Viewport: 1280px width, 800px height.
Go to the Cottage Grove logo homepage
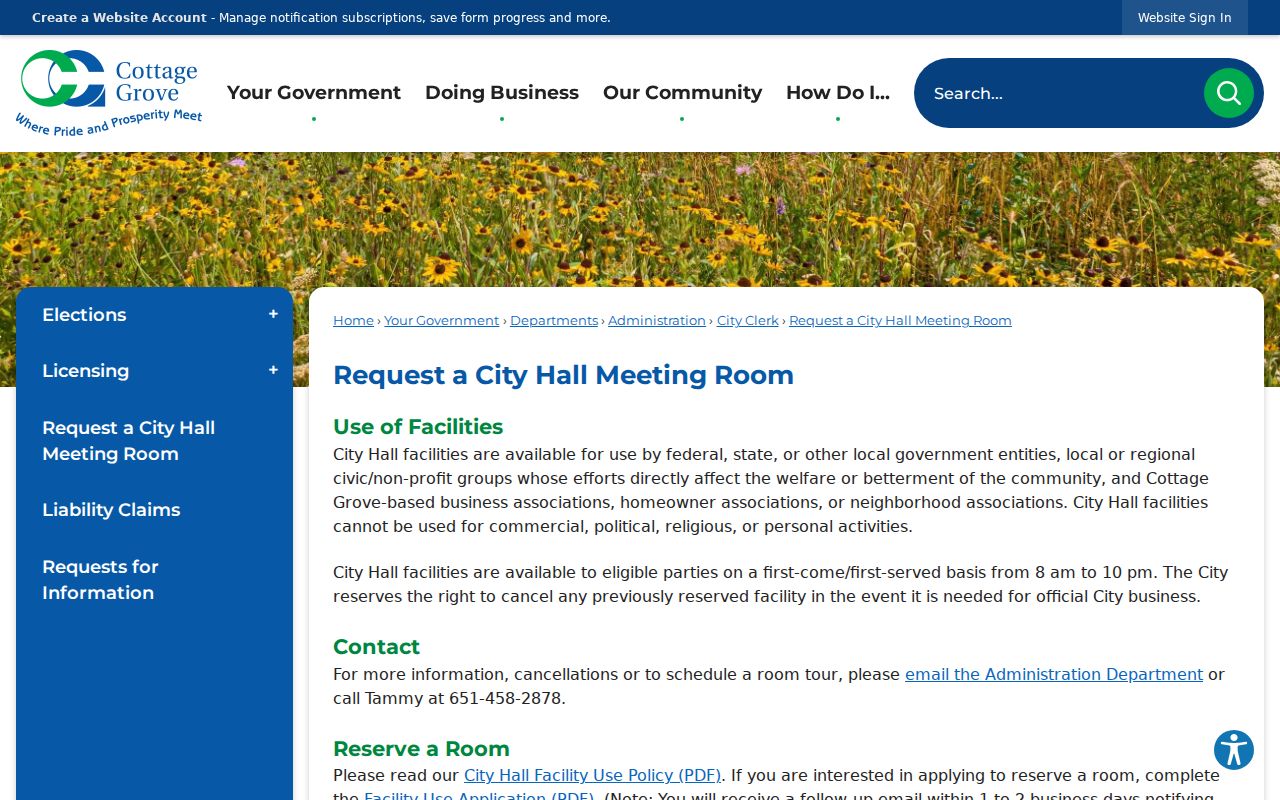click(109, 93)
